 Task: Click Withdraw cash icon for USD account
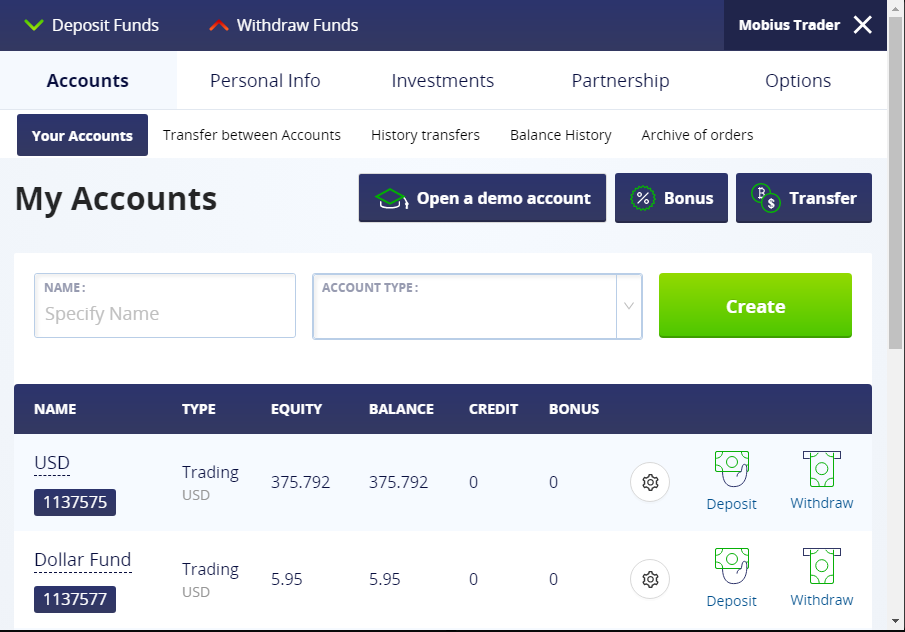pyautogui.click(x=822, y=469)
